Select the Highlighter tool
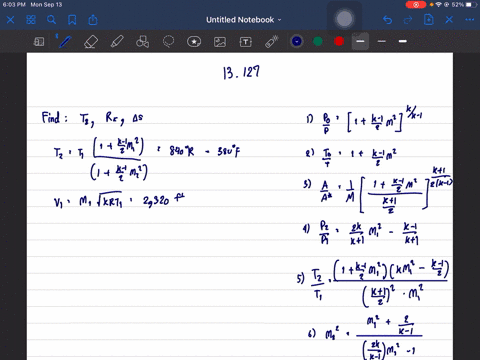Screen dimensions: 480x360 (x=117, y=42)
